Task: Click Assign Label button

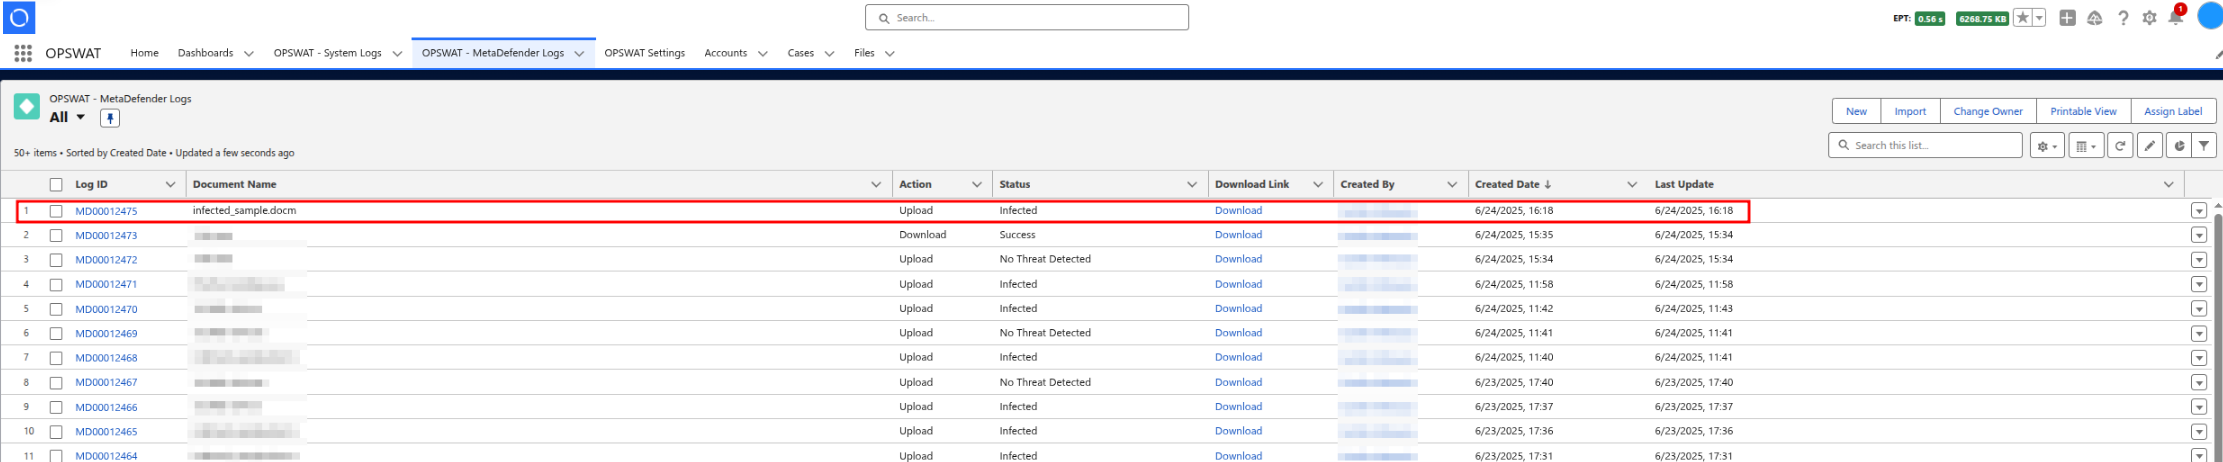Action: click(x=2173, y=112)
